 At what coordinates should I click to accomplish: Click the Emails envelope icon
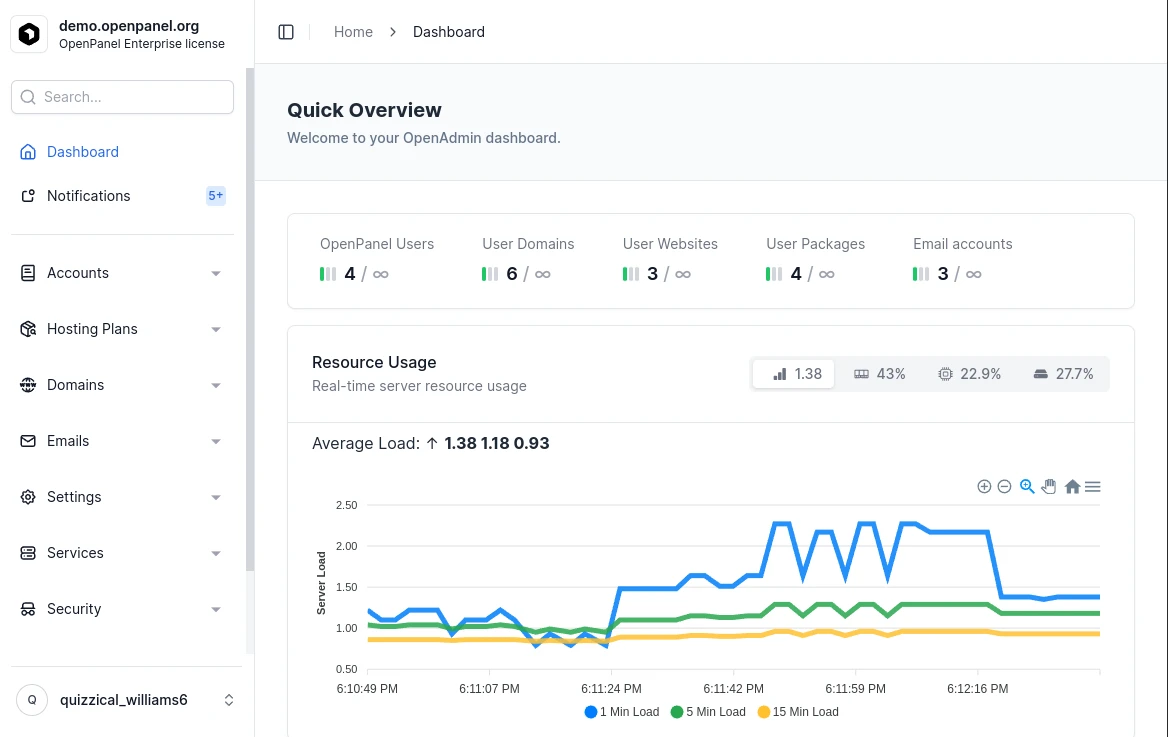point(28,441)
